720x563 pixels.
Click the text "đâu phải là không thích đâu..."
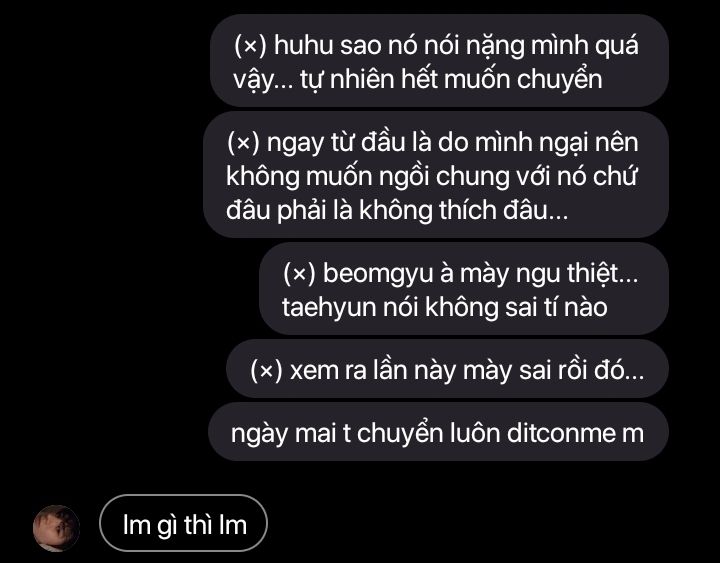click(397, 211)
